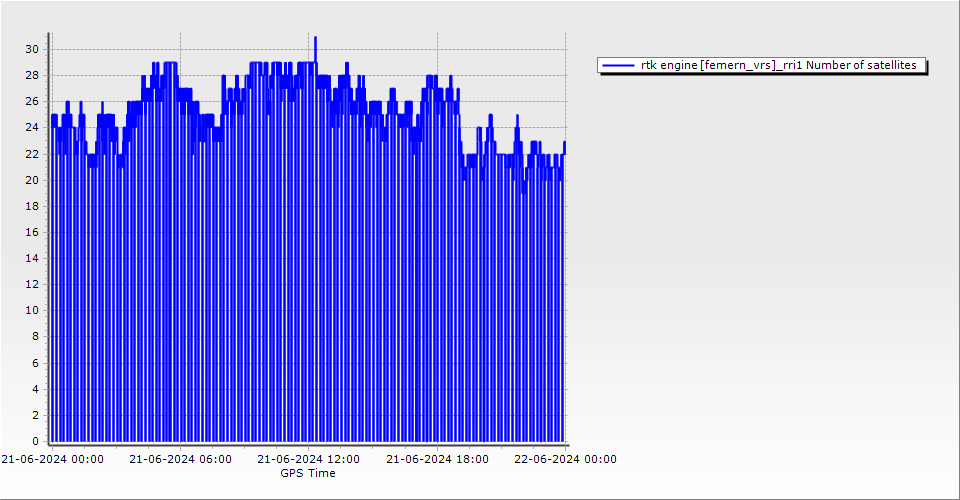Pick the y-axis tick label 10
The image size is (960, 500).
[32, 310]
